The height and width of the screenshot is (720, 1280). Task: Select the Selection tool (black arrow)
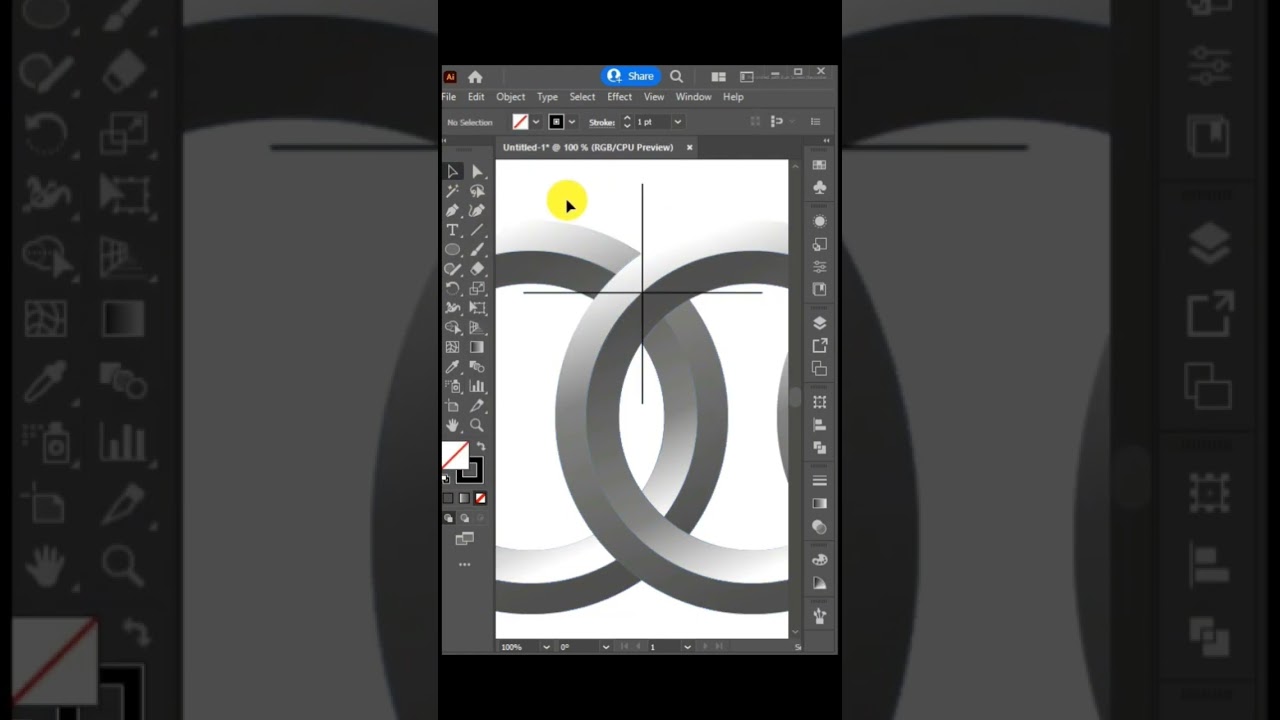tap(453, 172)
